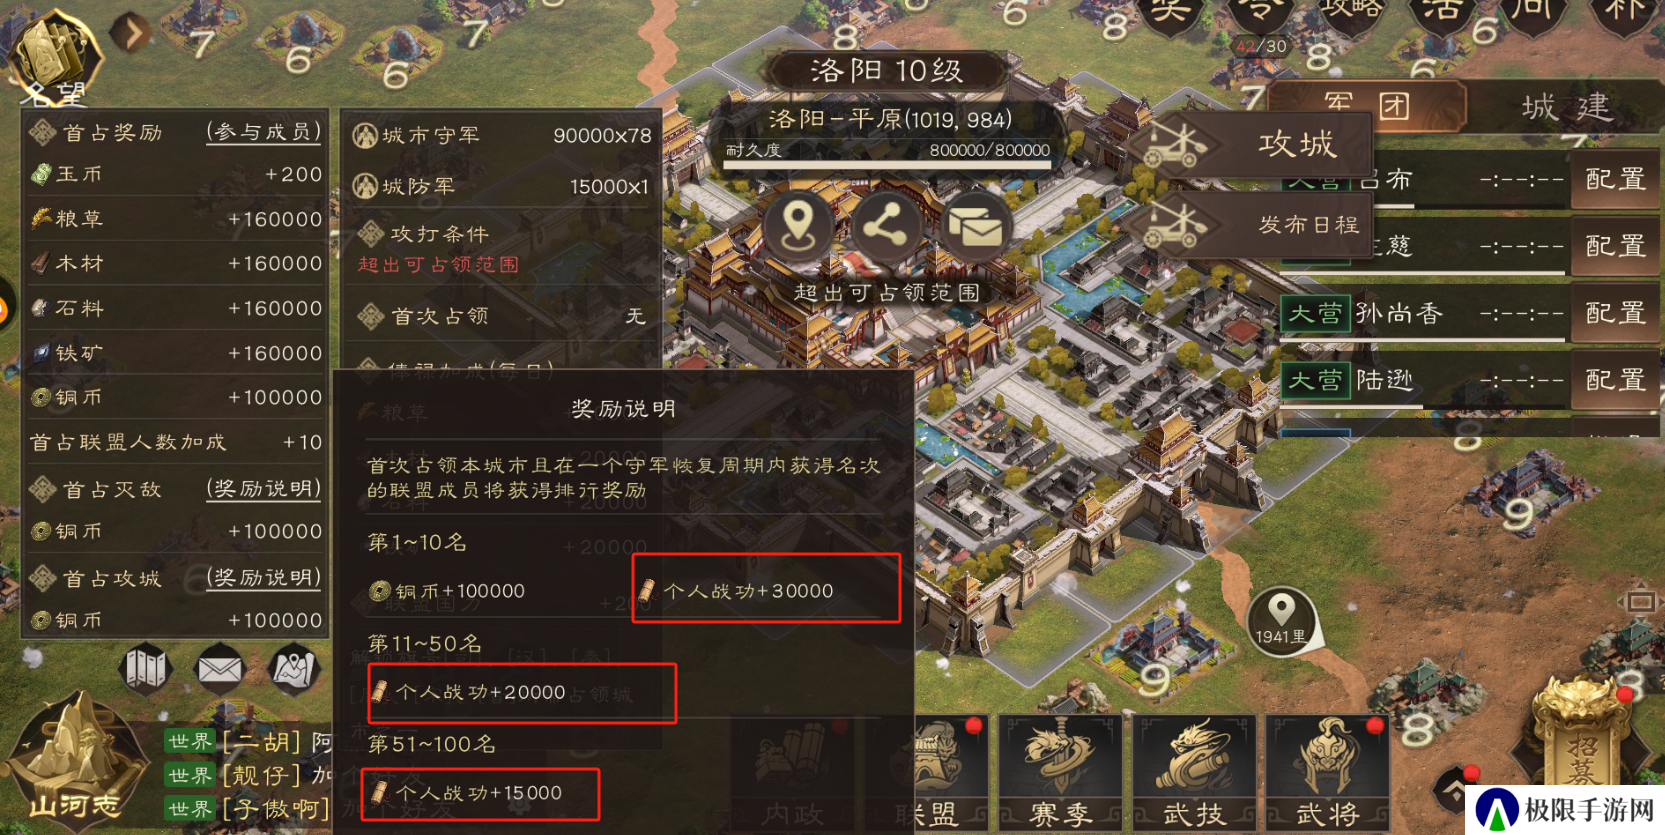This screenshot has width=1665, height=835.
Task: Click the 攻城 siege button
Action: pyautogui.click(x=1252, y=145)
